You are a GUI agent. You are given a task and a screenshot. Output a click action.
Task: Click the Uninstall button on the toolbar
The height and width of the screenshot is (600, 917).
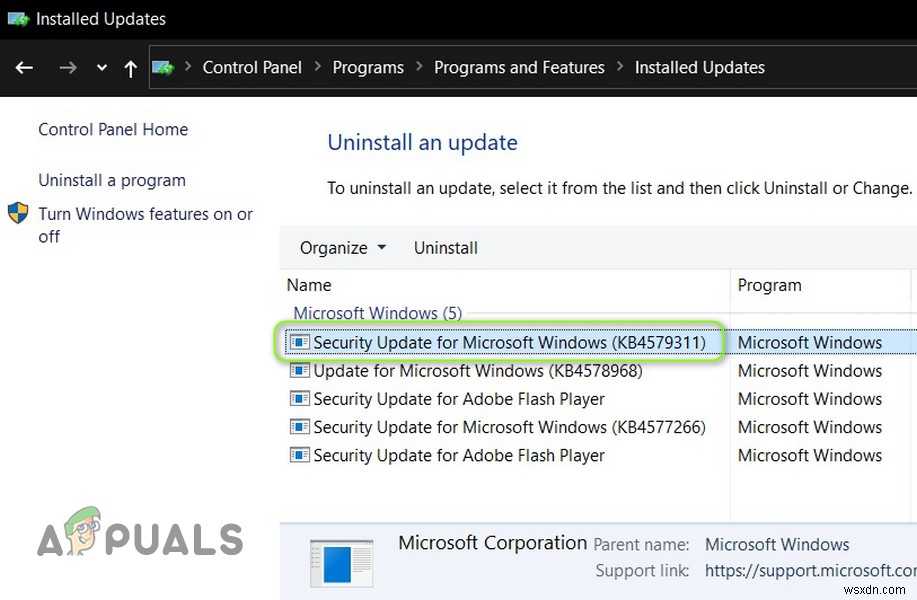point(445,247)
